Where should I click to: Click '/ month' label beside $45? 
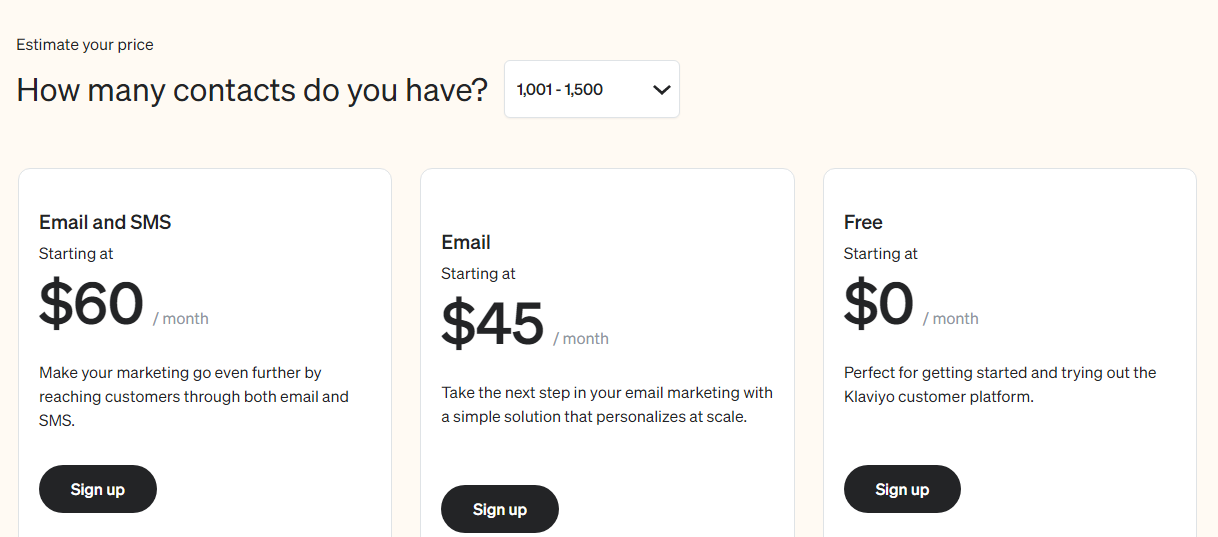[581, 339]
